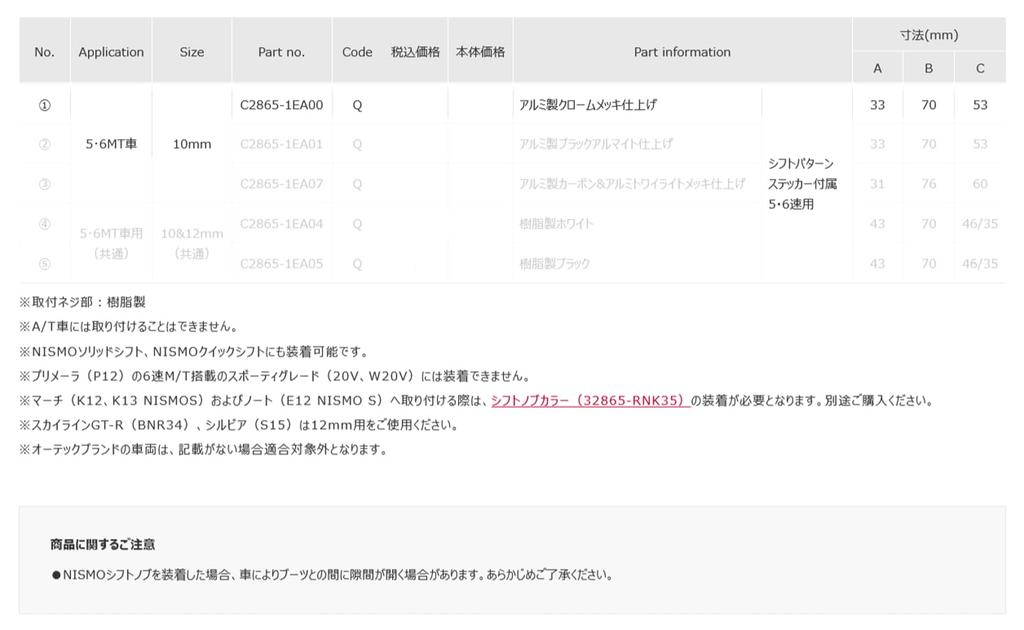Click part number C2865-1EA00
Screen dimensions: 1024x630
(281, 105)
